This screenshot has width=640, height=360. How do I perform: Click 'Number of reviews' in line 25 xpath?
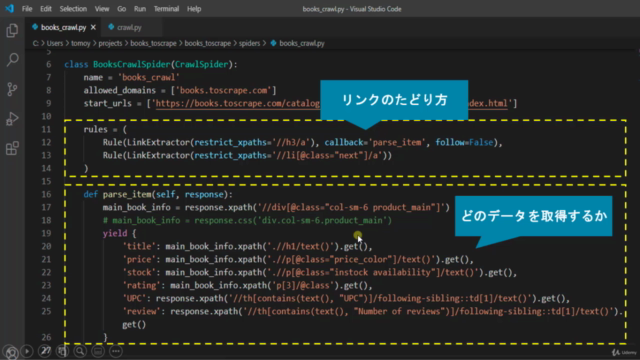(400, 311)
